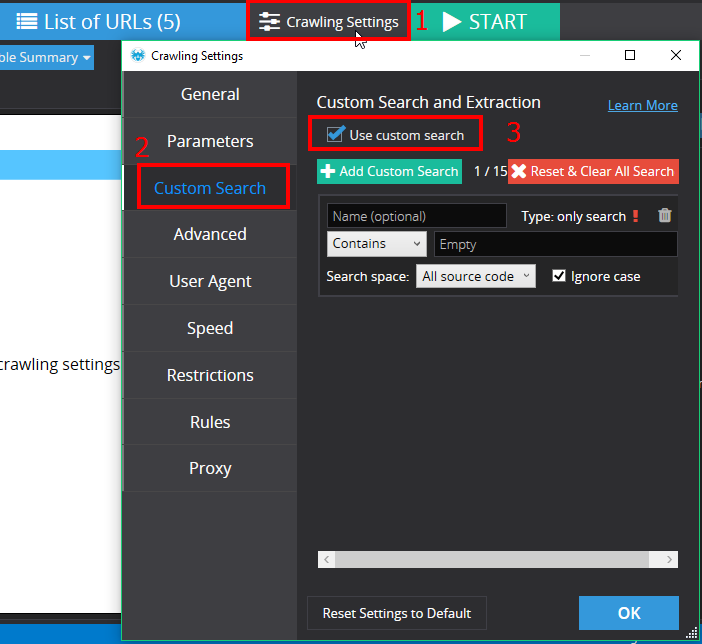
Task: Open the Contains condition dropdown
Action: (x=377, y=244)
